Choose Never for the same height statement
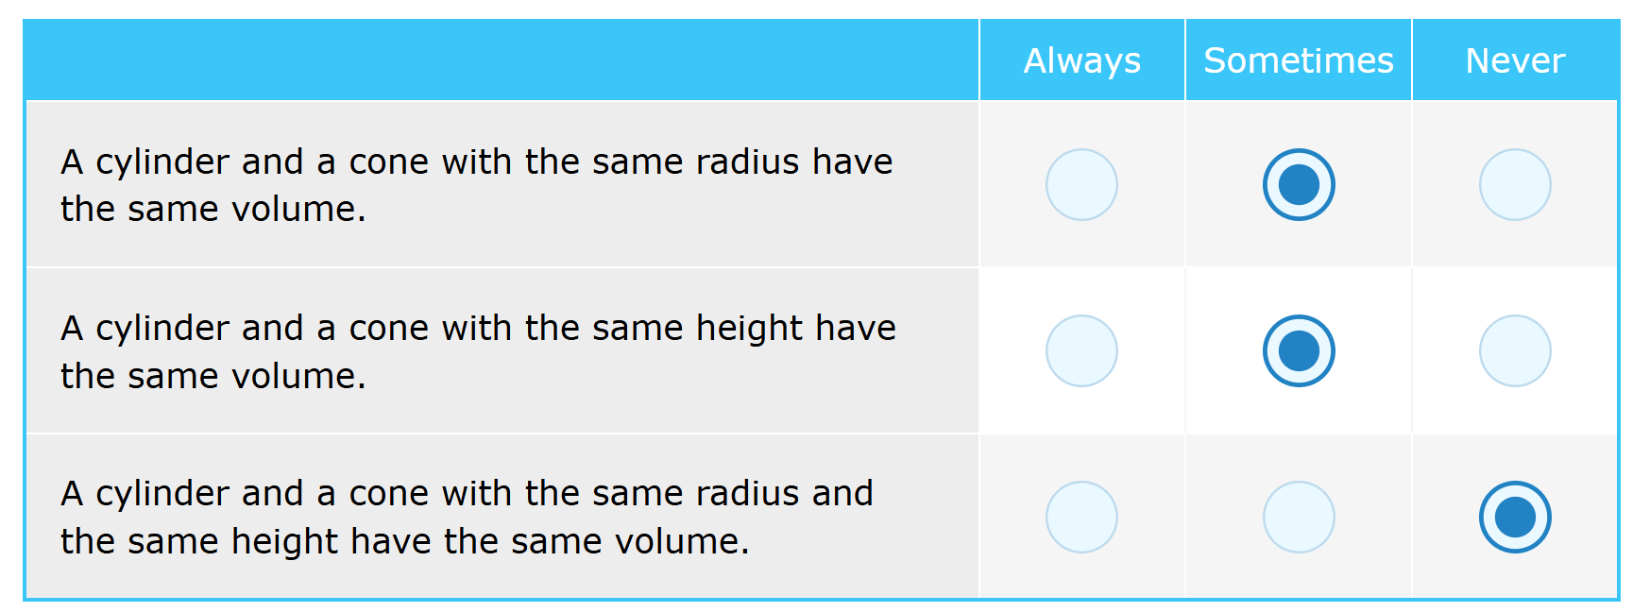 tap(1515, 351)
